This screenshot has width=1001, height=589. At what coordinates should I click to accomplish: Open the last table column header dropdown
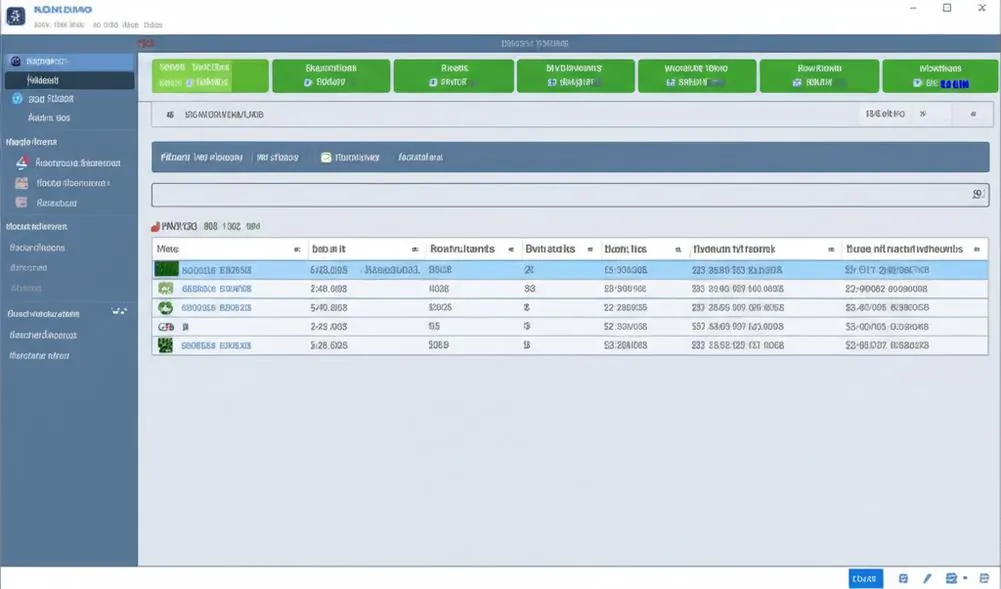977,250
